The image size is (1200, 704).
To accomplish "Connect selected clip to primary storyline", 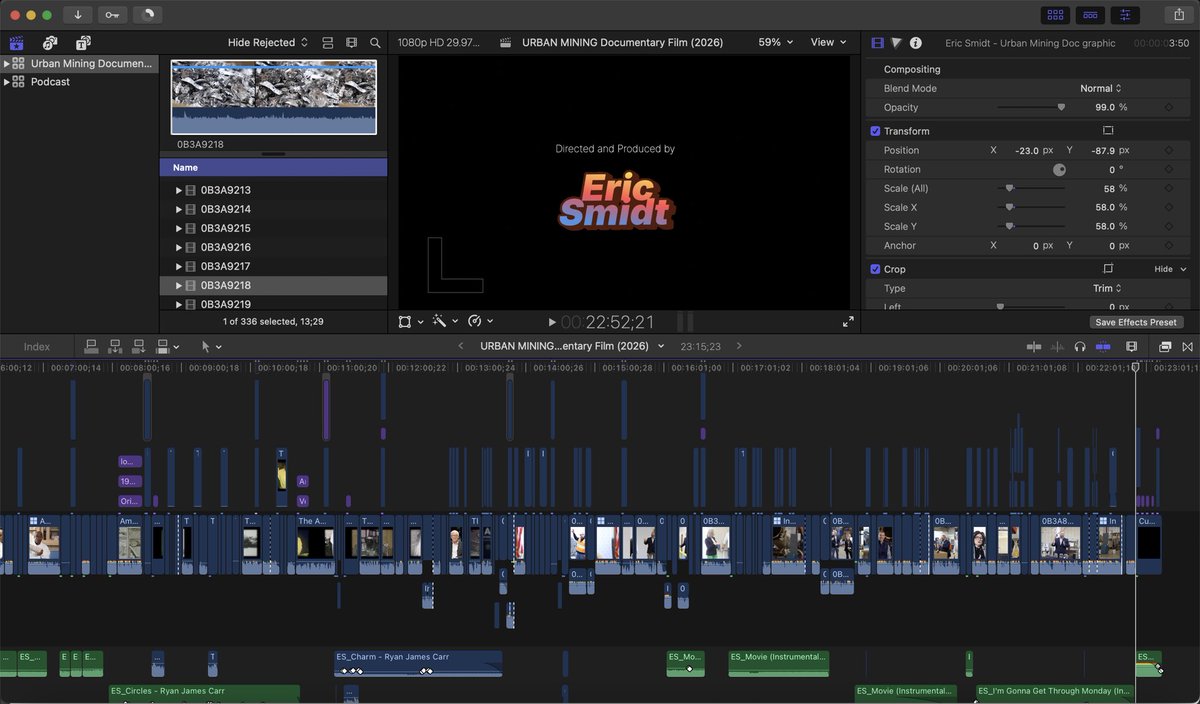I will click(91, 346).
